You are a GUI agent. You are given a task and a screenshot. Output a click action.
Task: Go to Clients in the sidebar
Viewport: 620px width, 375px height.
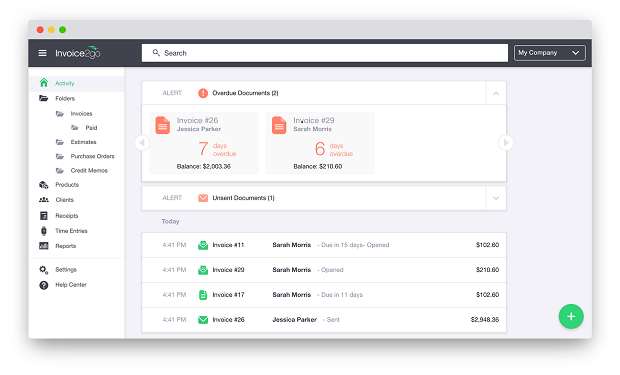click(x=64, y=200)
